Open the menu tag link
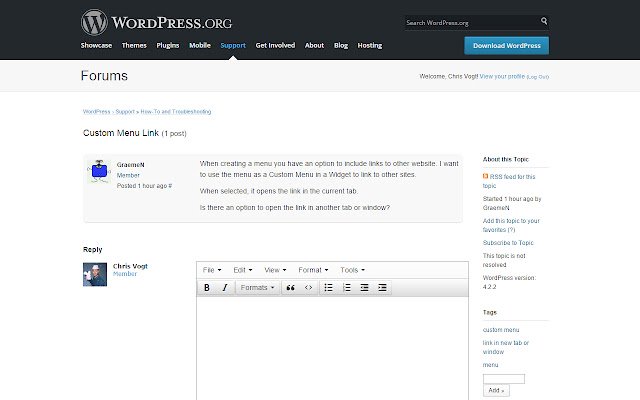The width and height of the screenshot is (640, 400). (490, 365)
